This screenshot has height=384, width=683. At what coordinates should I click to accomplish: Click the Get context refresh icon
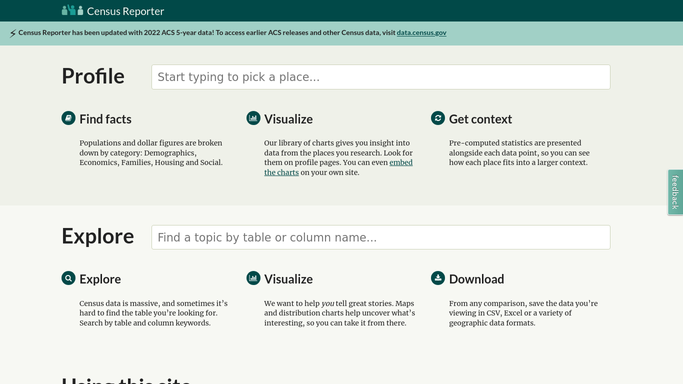coord(438,118)
